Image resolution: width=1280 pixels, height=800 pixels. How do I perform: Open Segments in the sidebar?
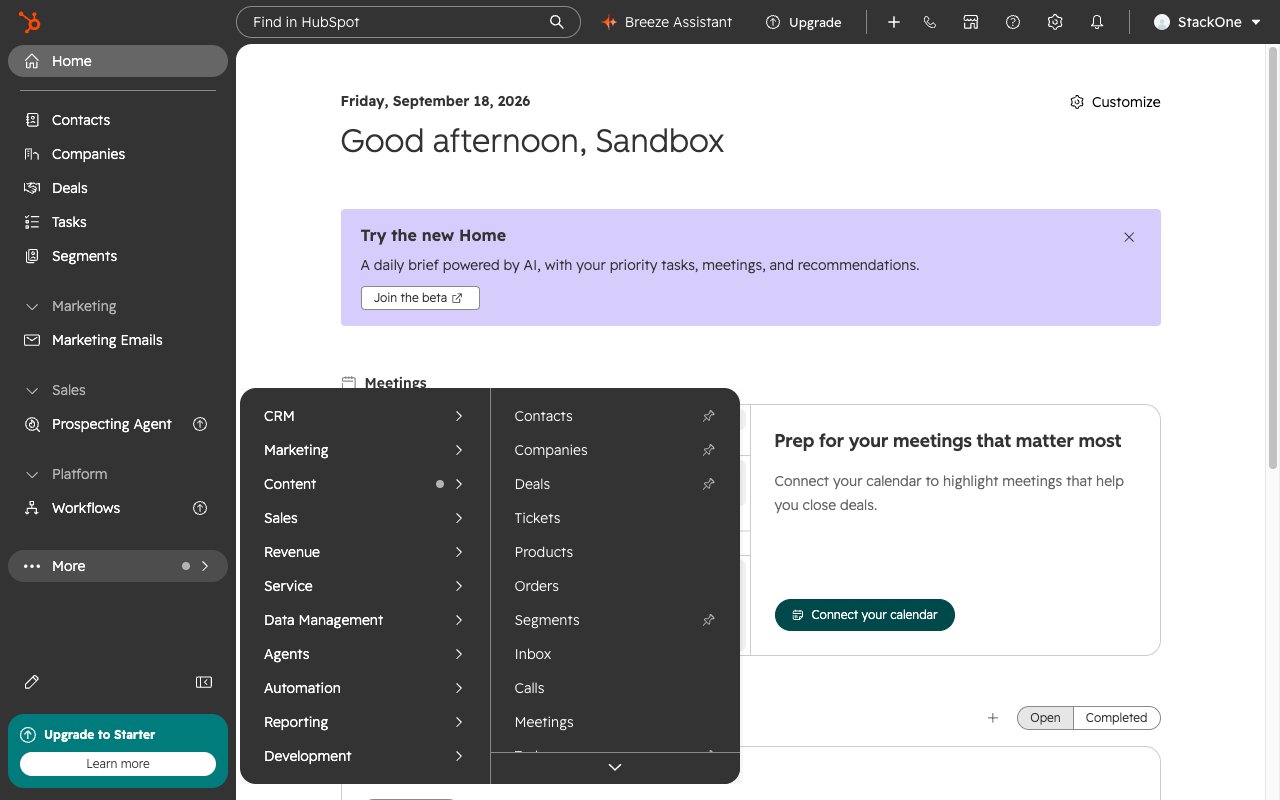118,256
